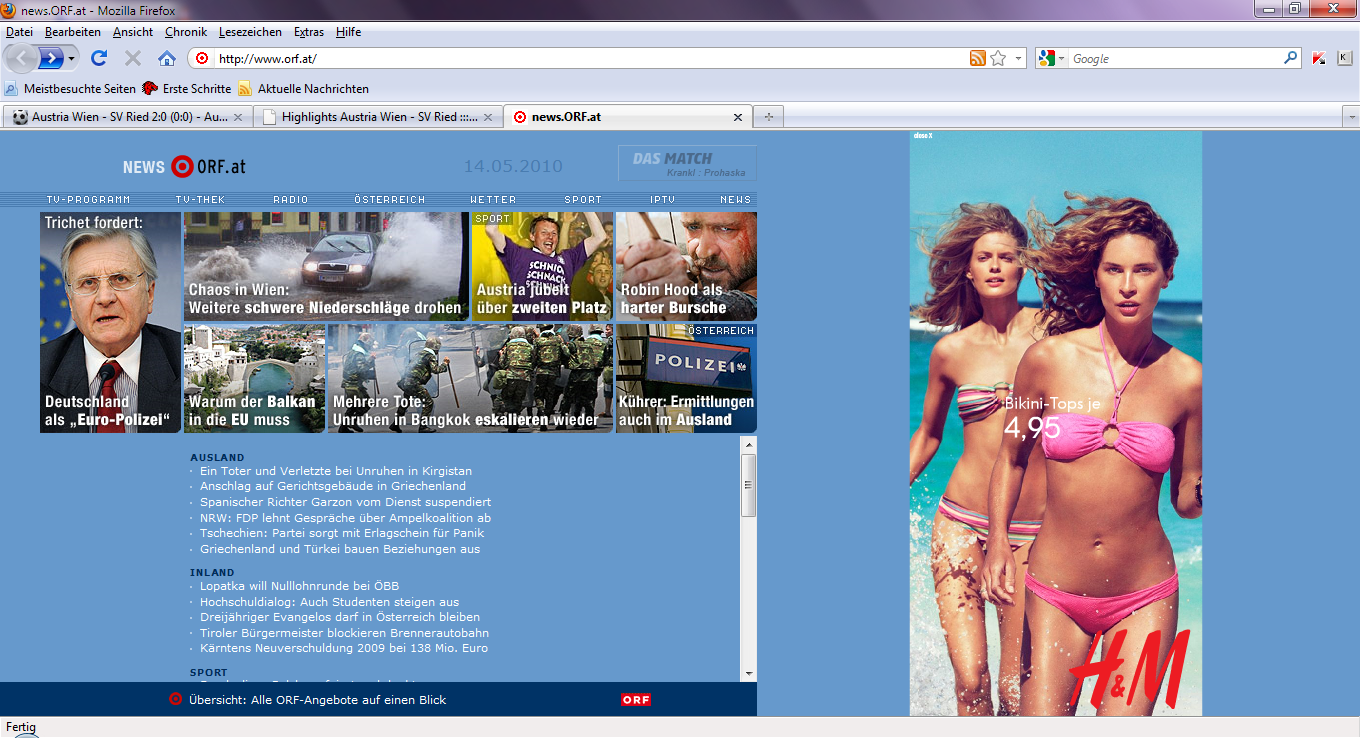The height and width of the screenshot is (738, 1360).
Task: Open the Lesezeichen menu
Action: coord(250,32)
